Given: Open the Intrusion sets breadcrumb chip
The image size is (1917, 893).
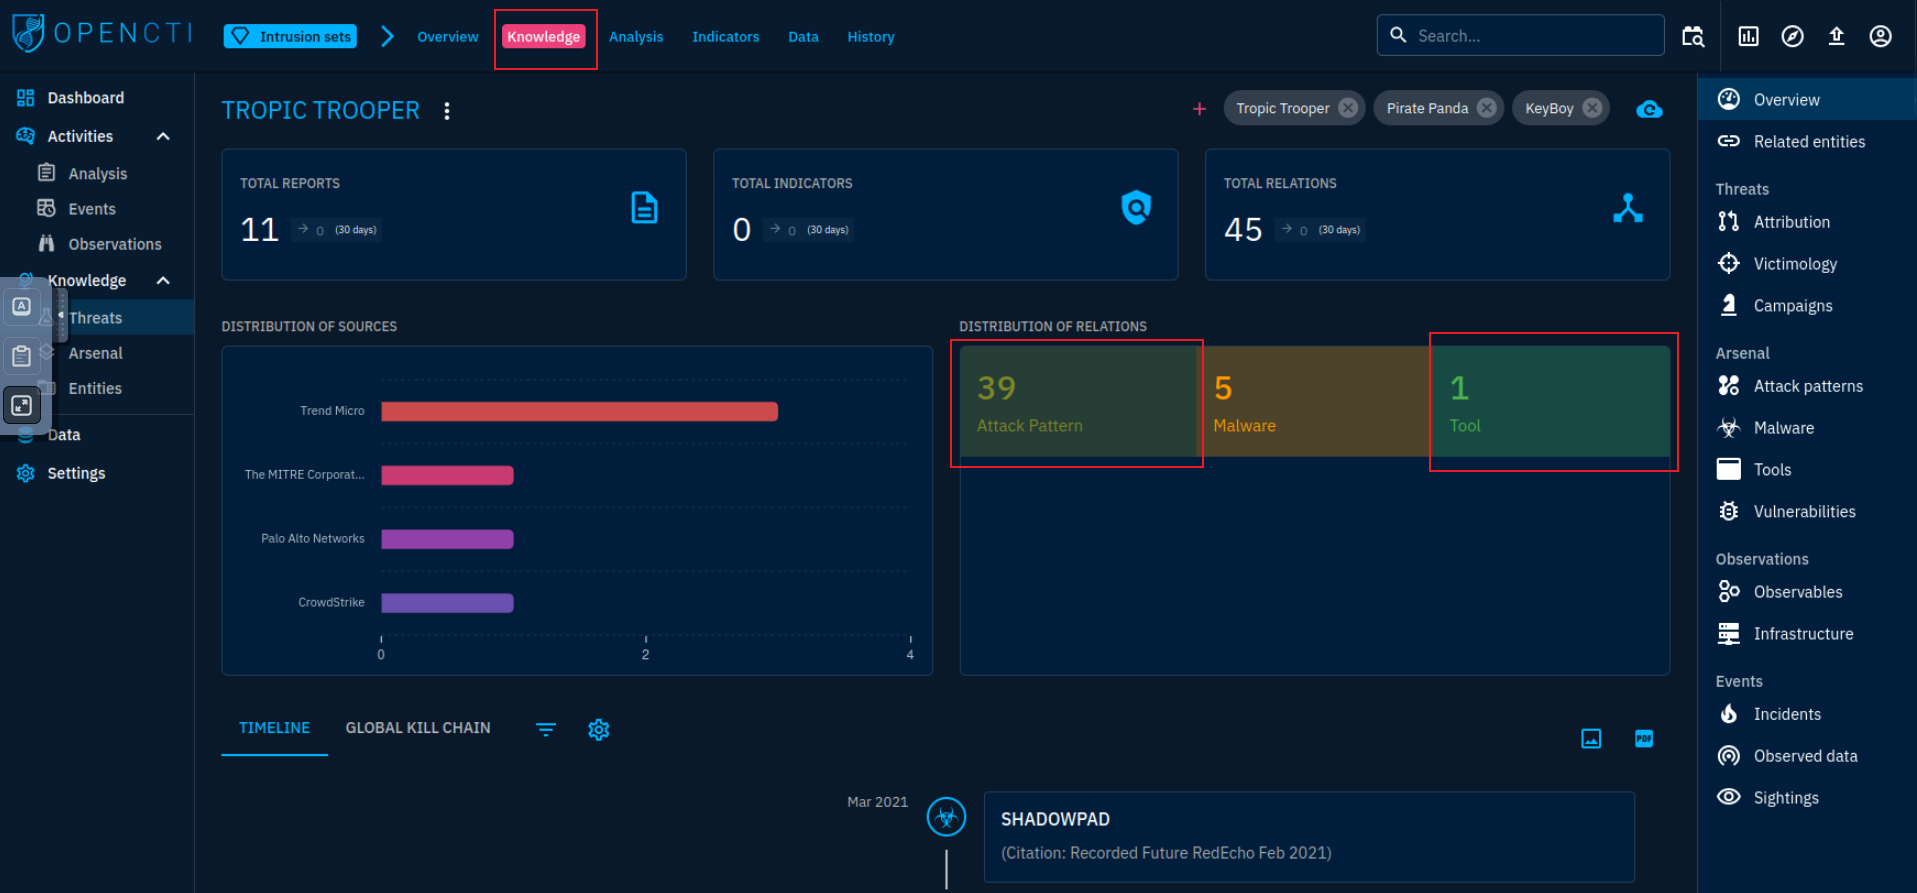Looking at the screenshot, I should pos(290,37).
